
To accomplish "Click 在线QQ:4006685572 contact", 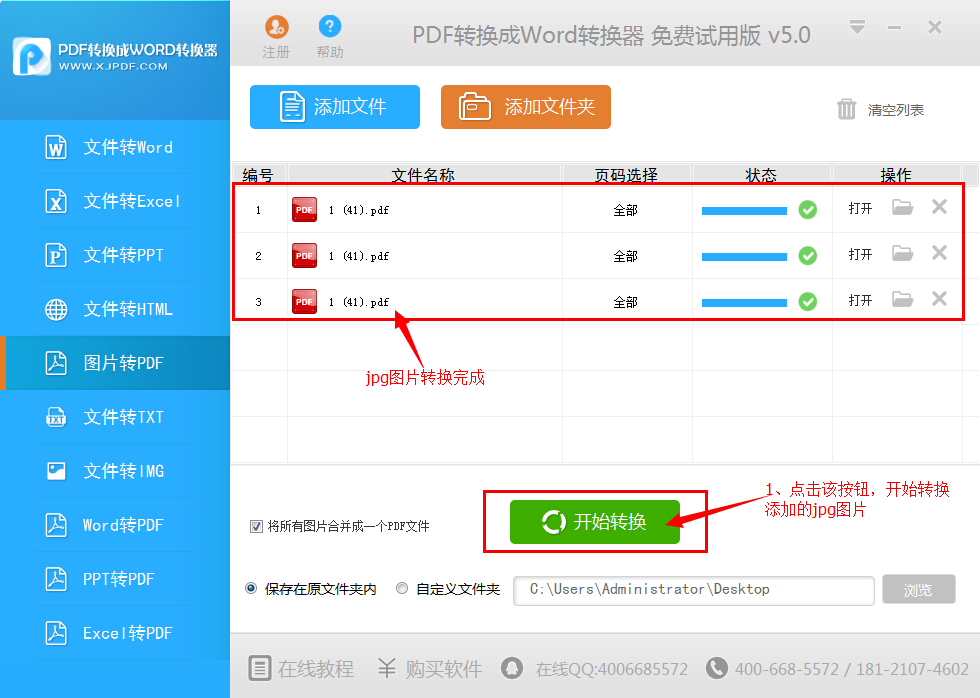I will [594, 669].
